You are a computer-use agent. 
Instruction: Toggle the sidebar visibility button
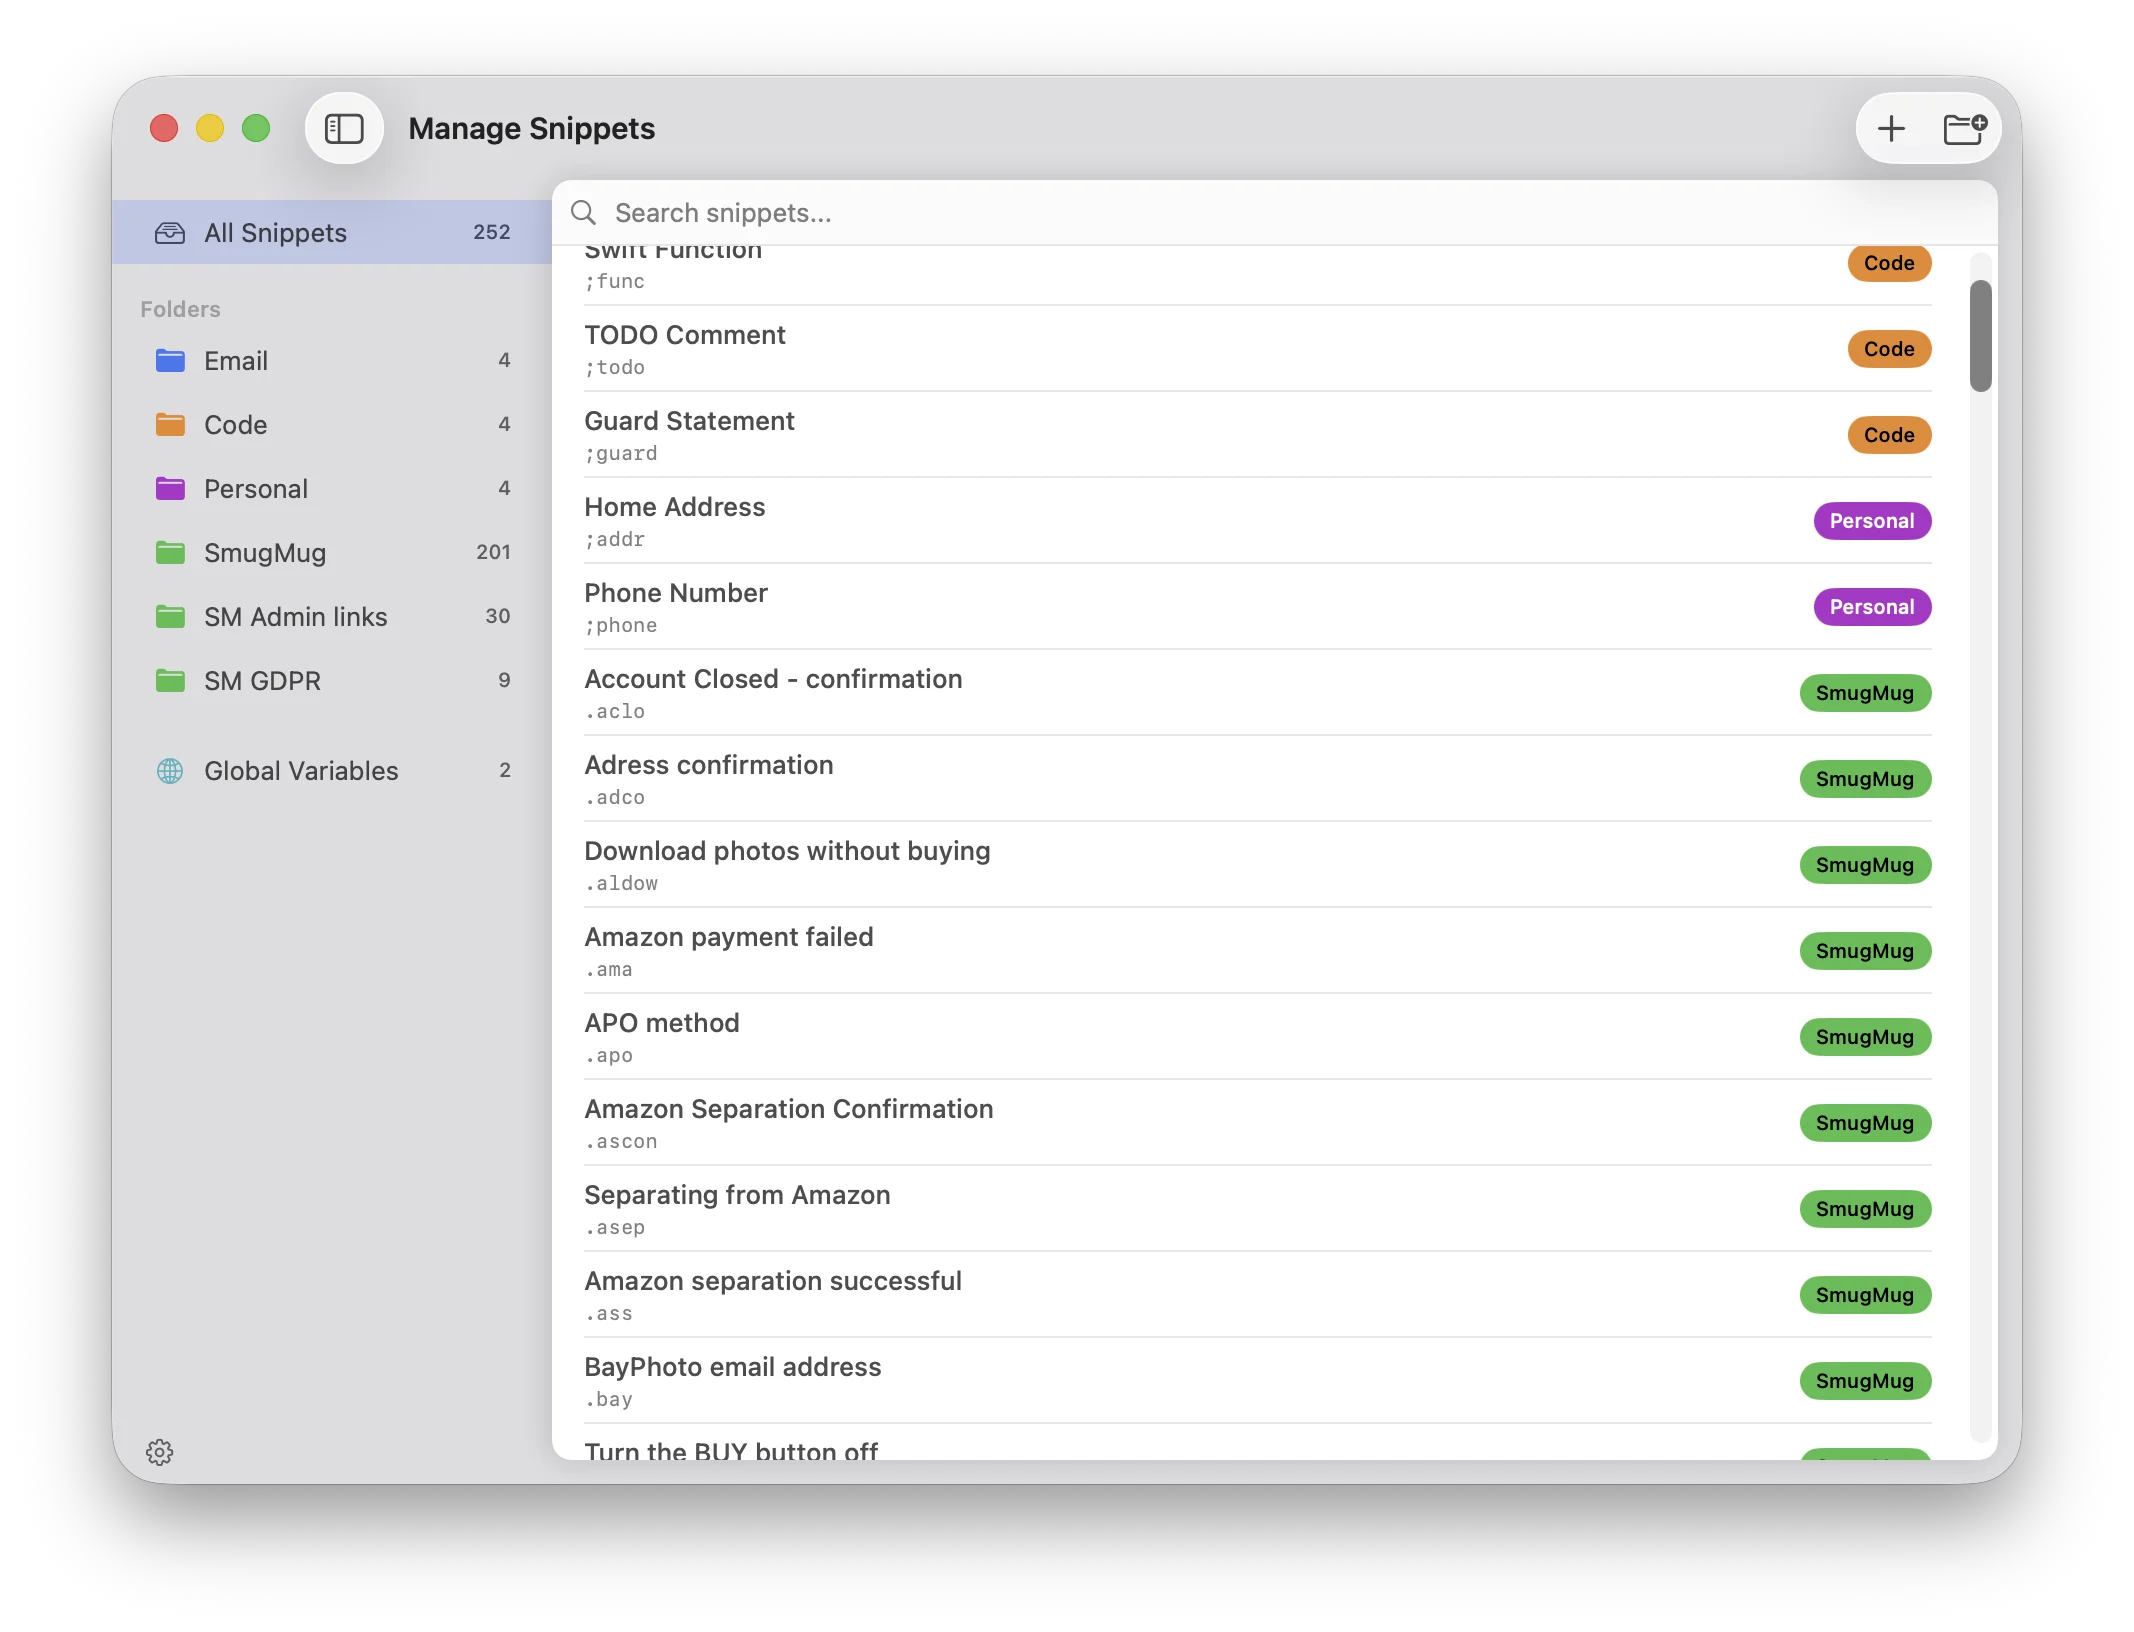coord(344,129)
